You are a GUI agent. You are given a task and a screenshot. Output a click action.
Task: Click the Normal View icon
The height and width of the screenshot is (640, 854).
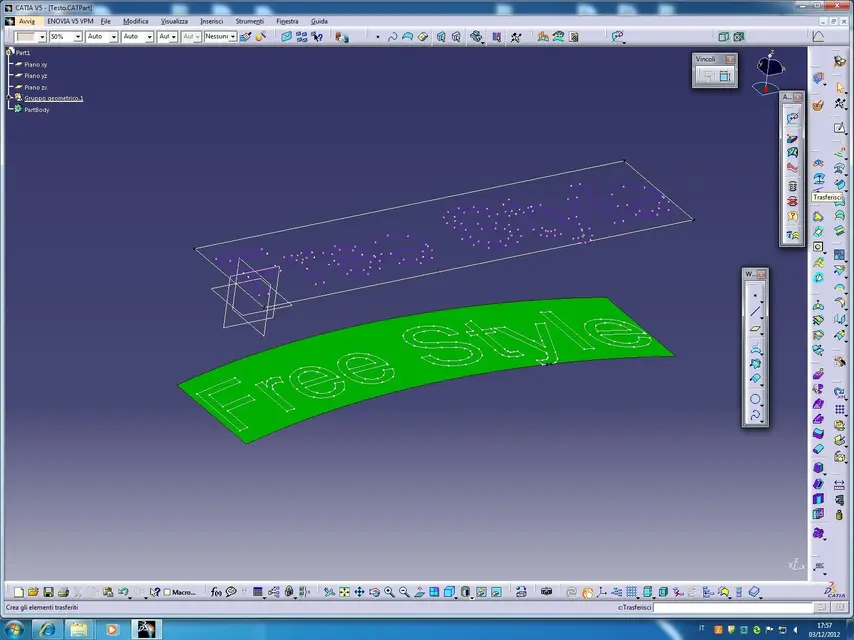click(419, 592)
